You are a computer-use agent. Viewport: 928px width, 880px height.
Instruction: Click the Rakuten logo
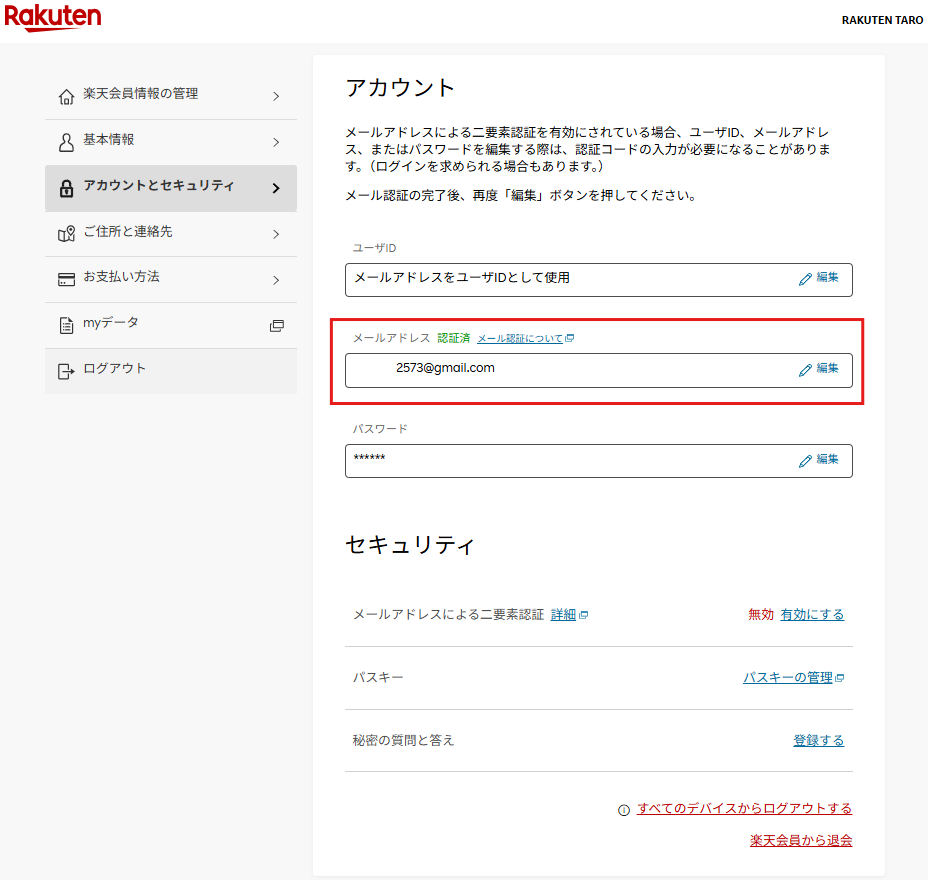52,17
